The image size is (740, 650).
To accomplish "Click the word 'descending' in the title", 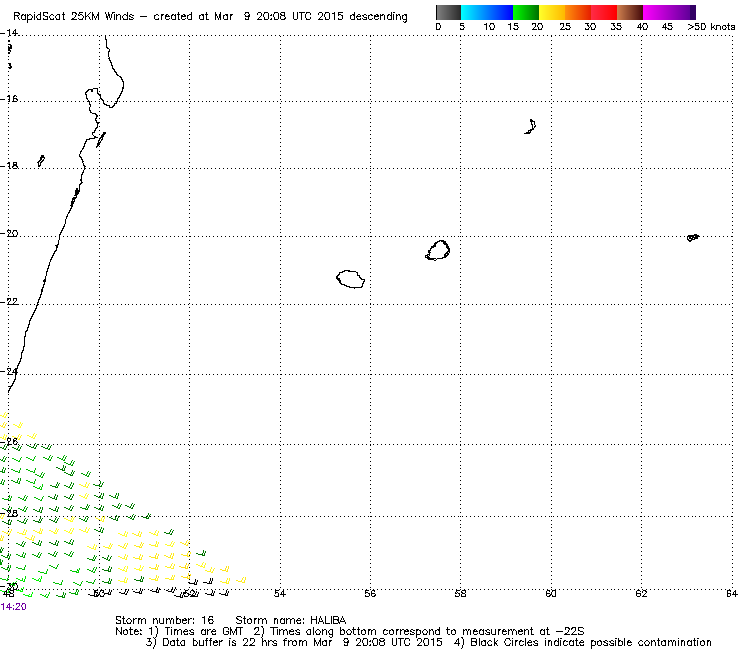I will click(378, 17).
